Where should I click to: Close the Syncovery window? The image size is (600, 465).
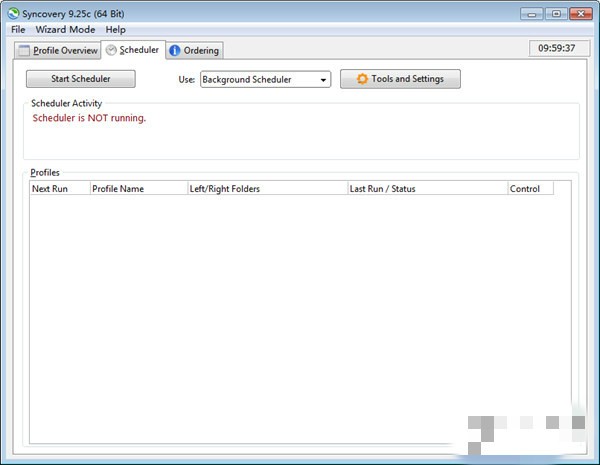point(581,14)
